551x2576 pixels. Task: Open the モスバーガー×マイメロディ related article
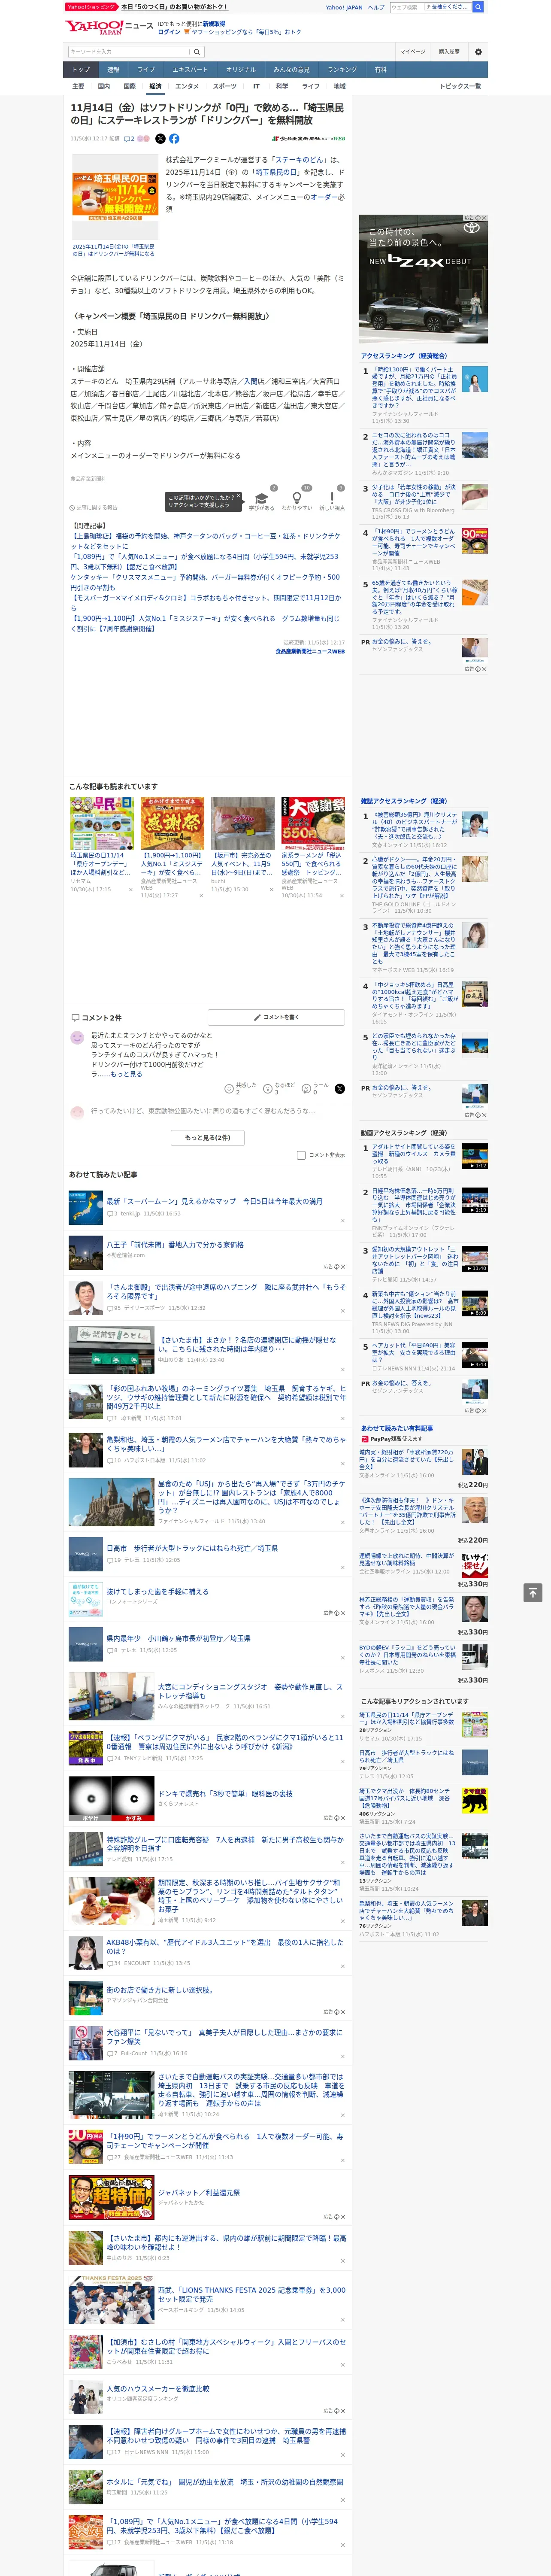205,603
